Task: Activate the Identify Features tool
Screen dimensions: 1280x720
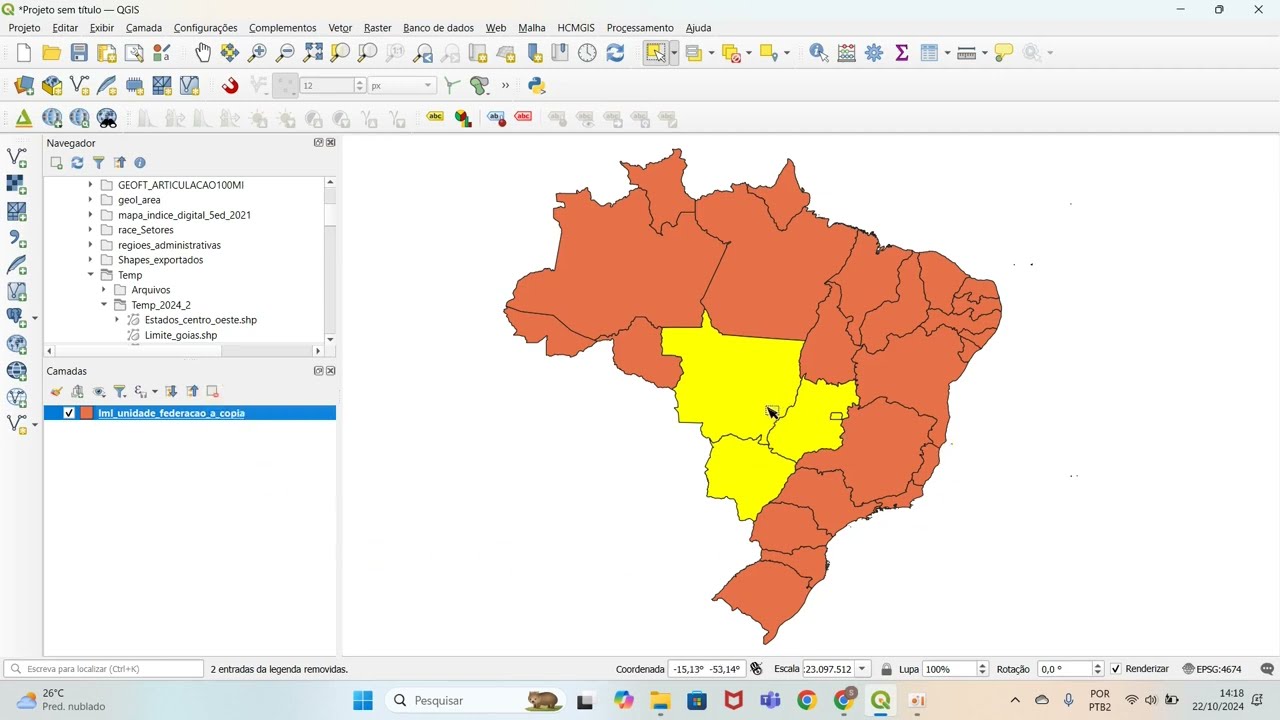Action: (x=819, y=53)
